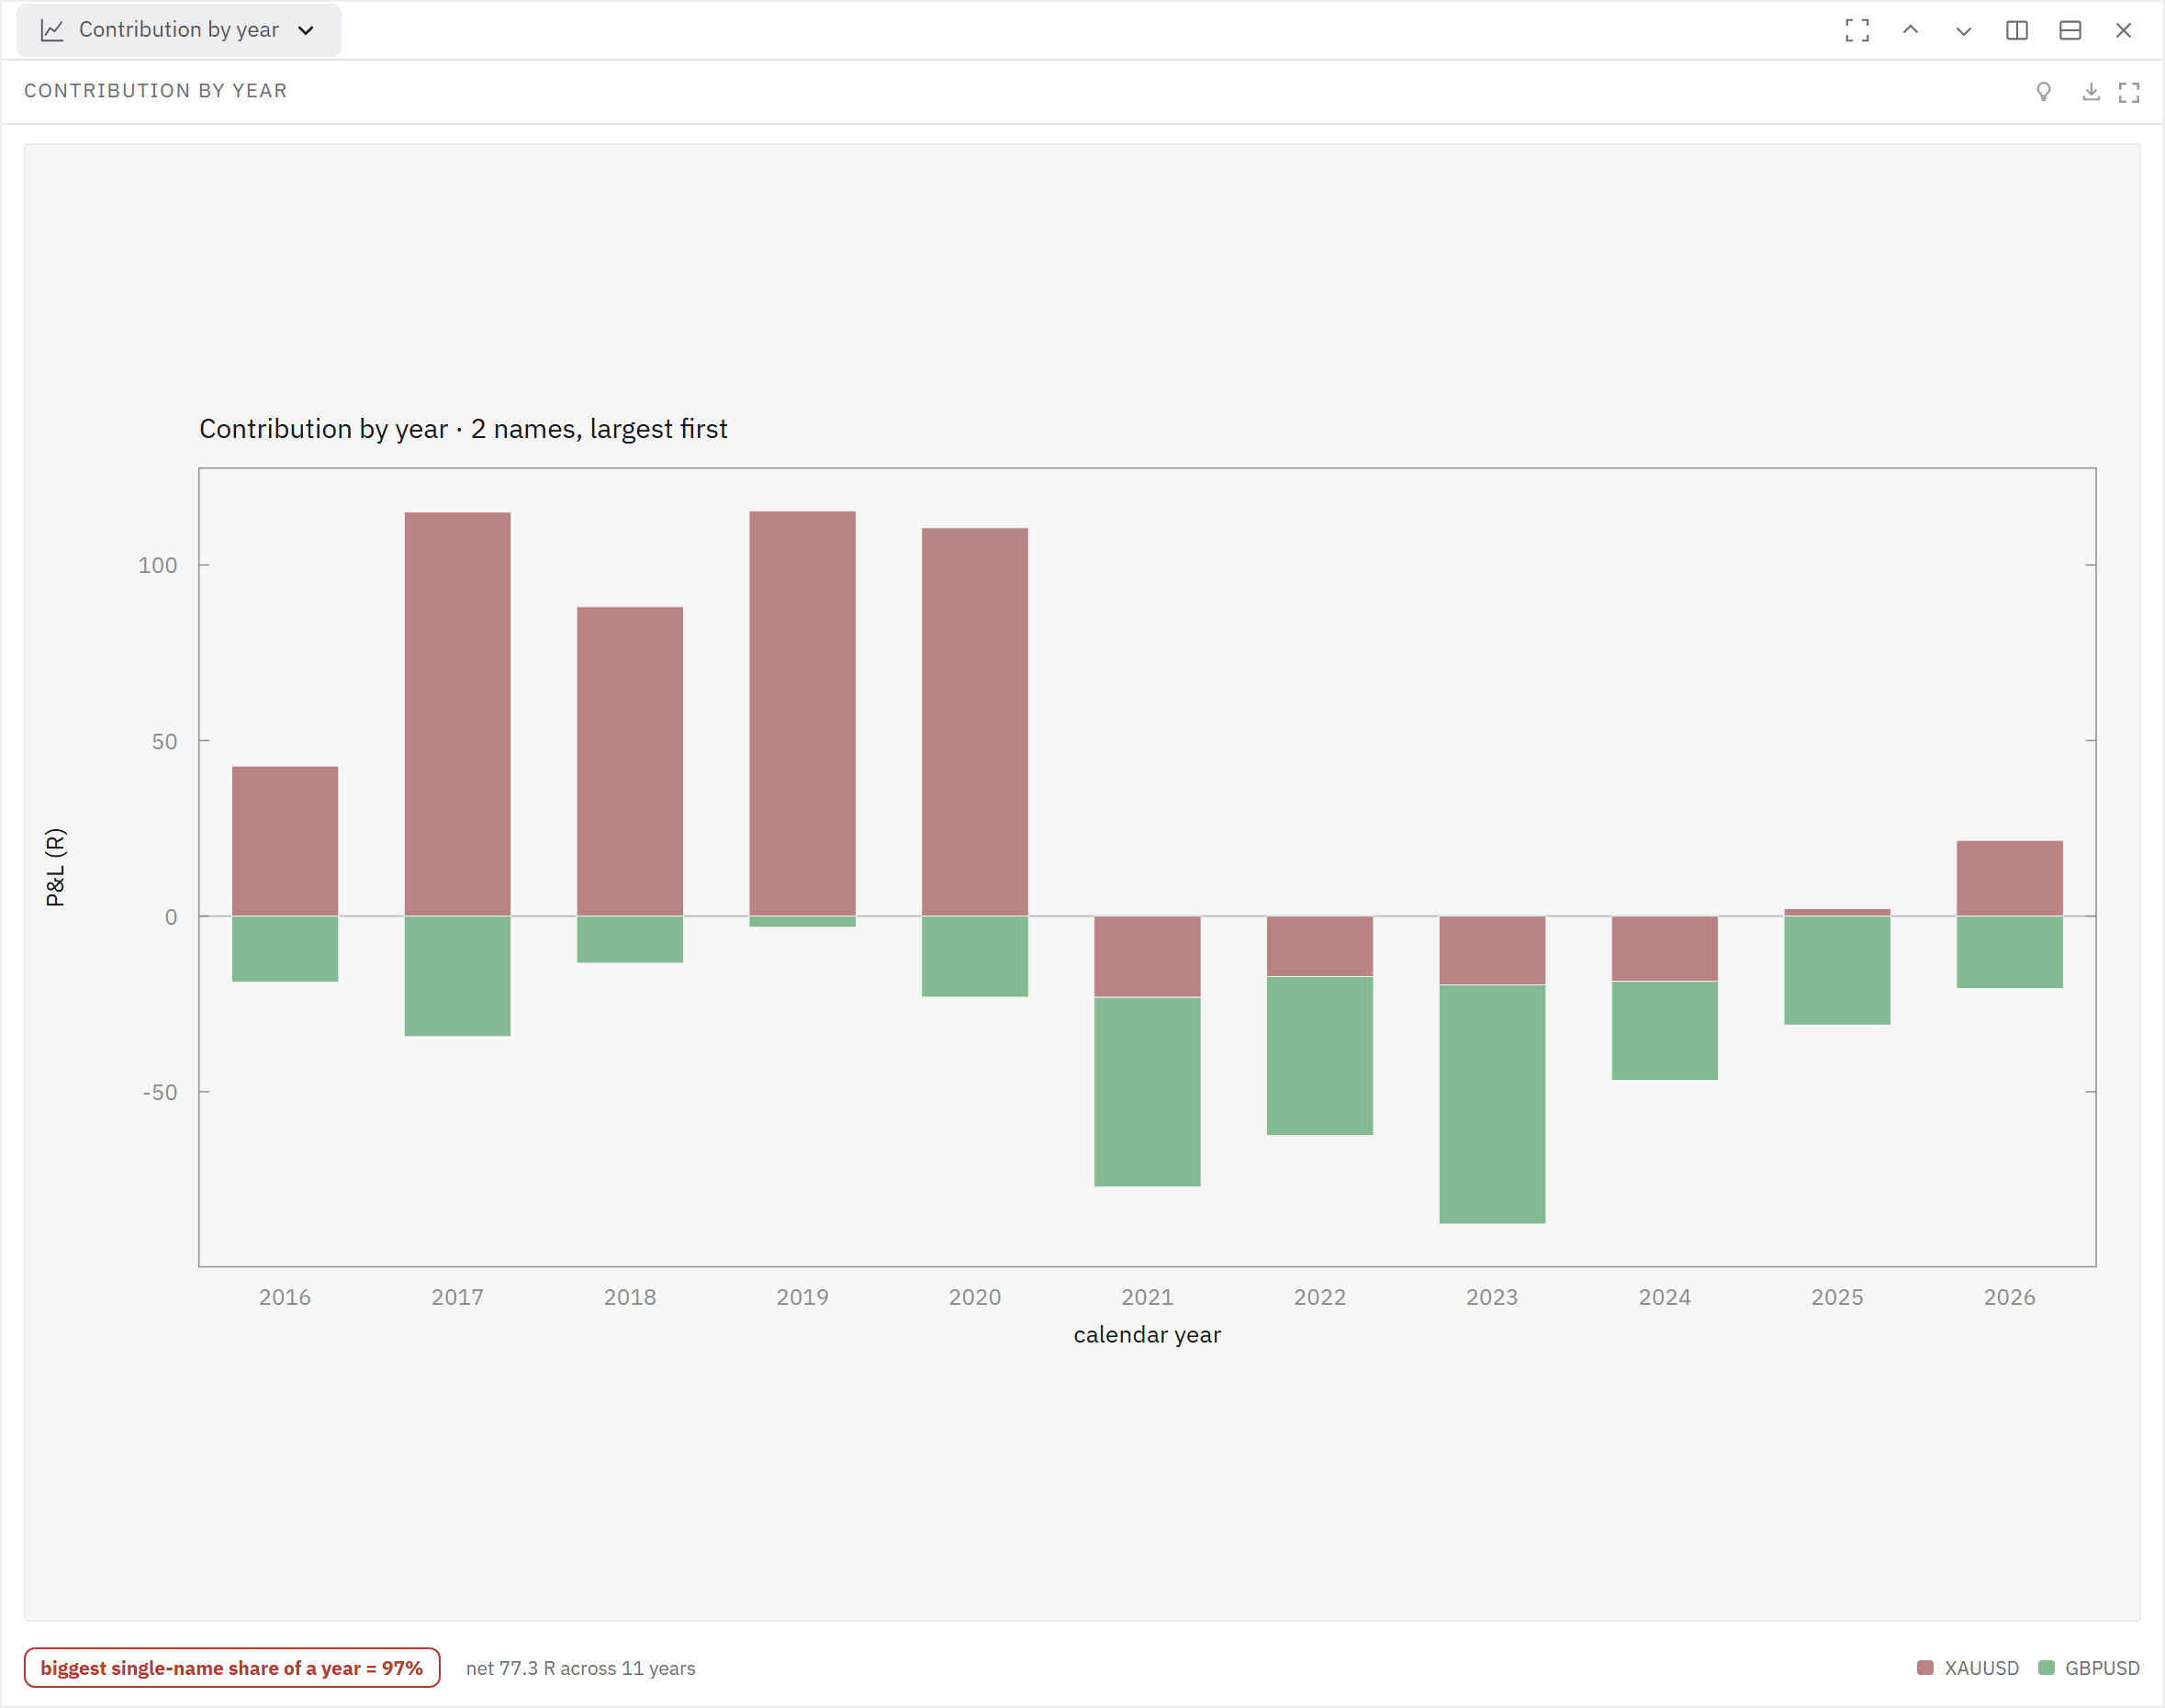Click the 'CONTRIBUTION BY YEAR' section header
This screenshot has width=2165, height=1708.
[x=156, y=91]
